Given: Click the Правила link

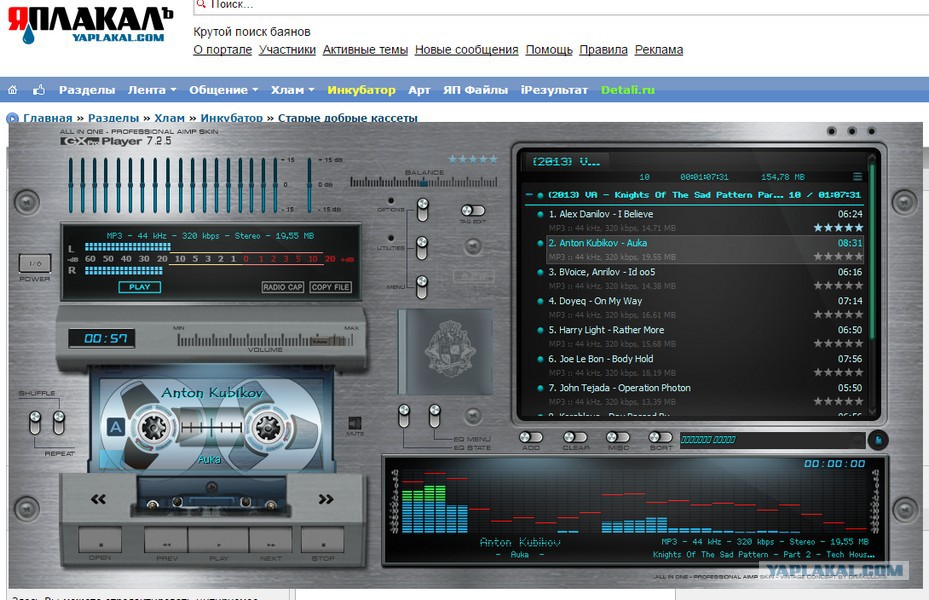Looking at the screenshot, I should (603, 50).
